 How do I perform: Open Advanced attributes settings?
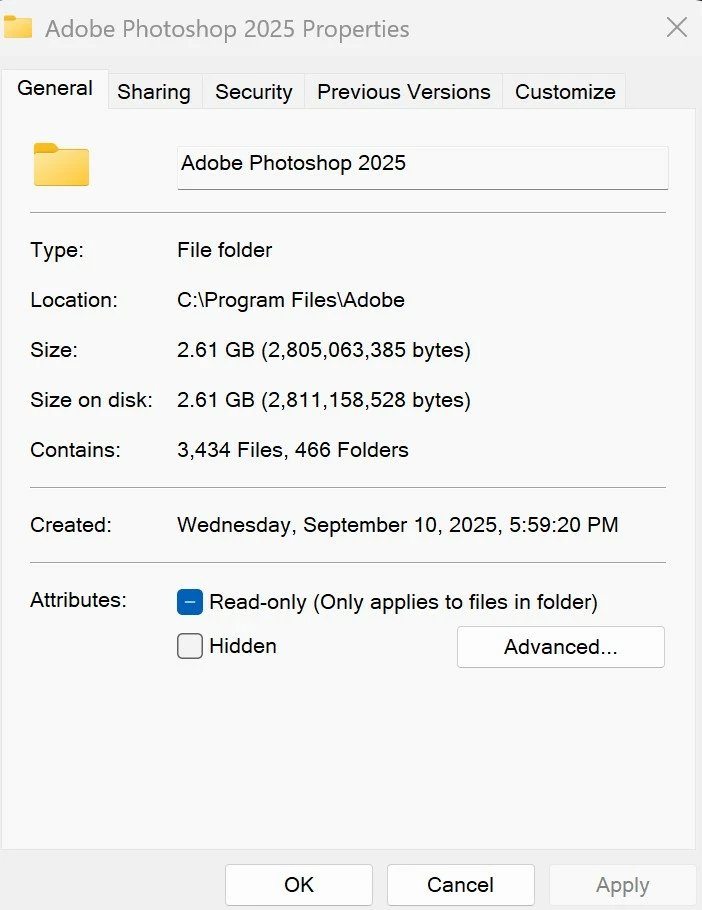560,647
